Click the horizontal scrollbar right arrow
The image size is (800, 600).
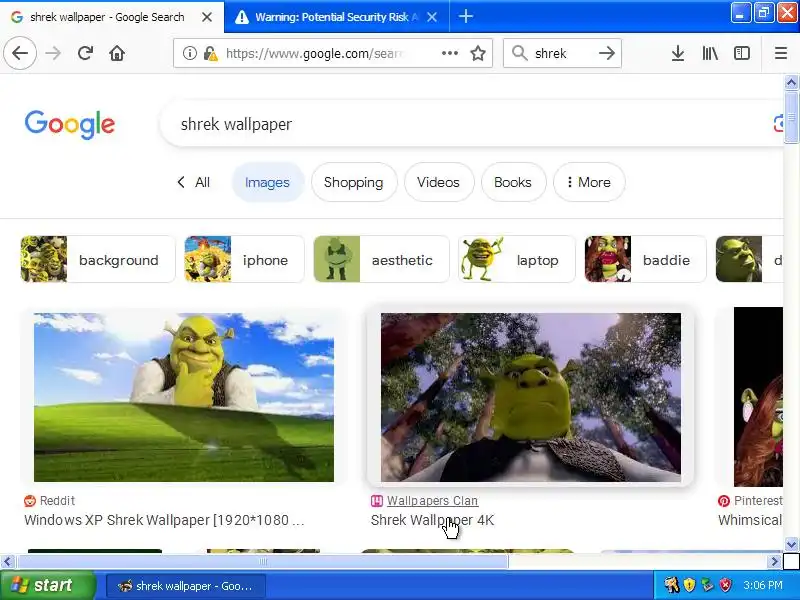(x=774, y=562)
